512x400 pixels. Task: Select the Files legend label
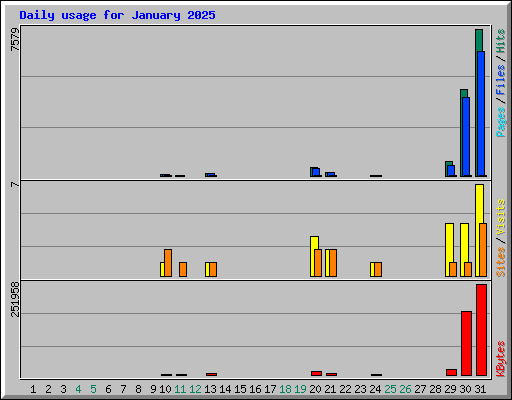coord(501,80)
